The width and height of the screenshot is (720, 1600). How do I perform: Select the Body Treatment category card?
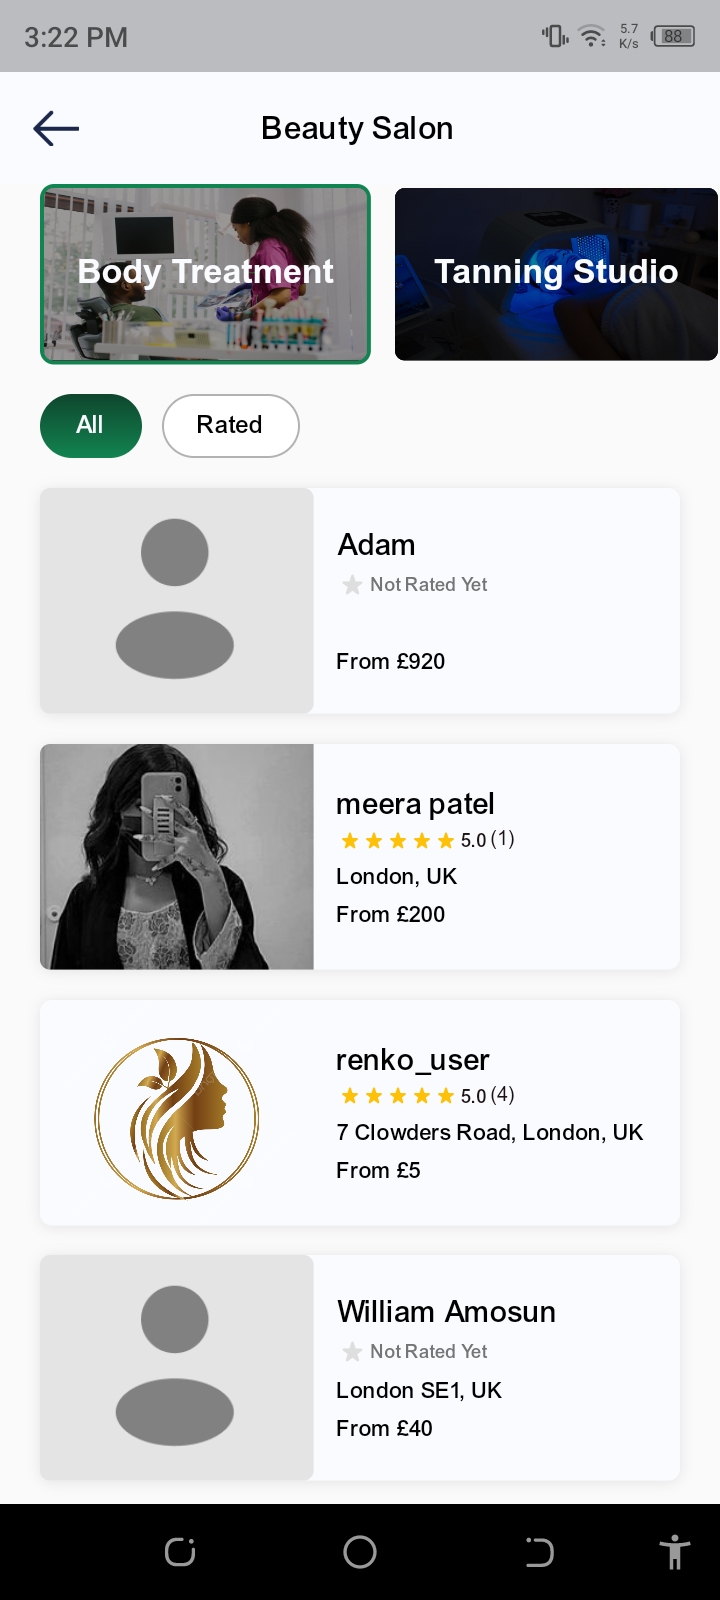[205, 274]
